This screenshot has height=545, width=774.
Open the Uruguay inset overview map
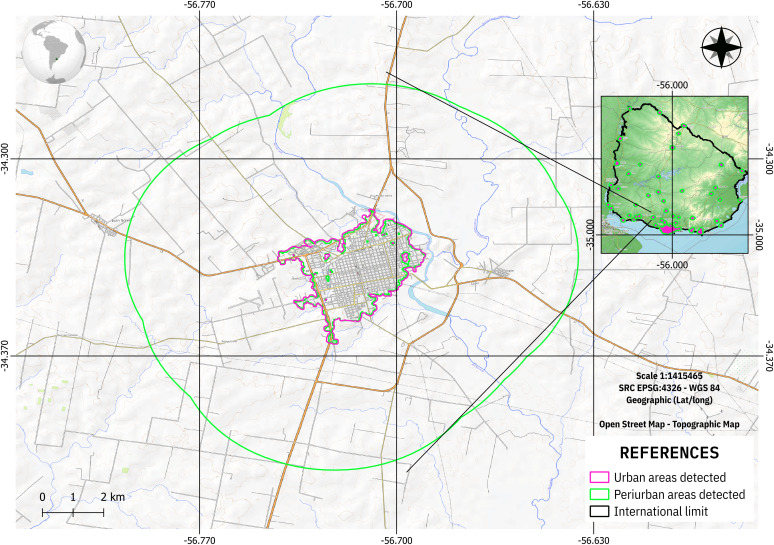[674, 175]
